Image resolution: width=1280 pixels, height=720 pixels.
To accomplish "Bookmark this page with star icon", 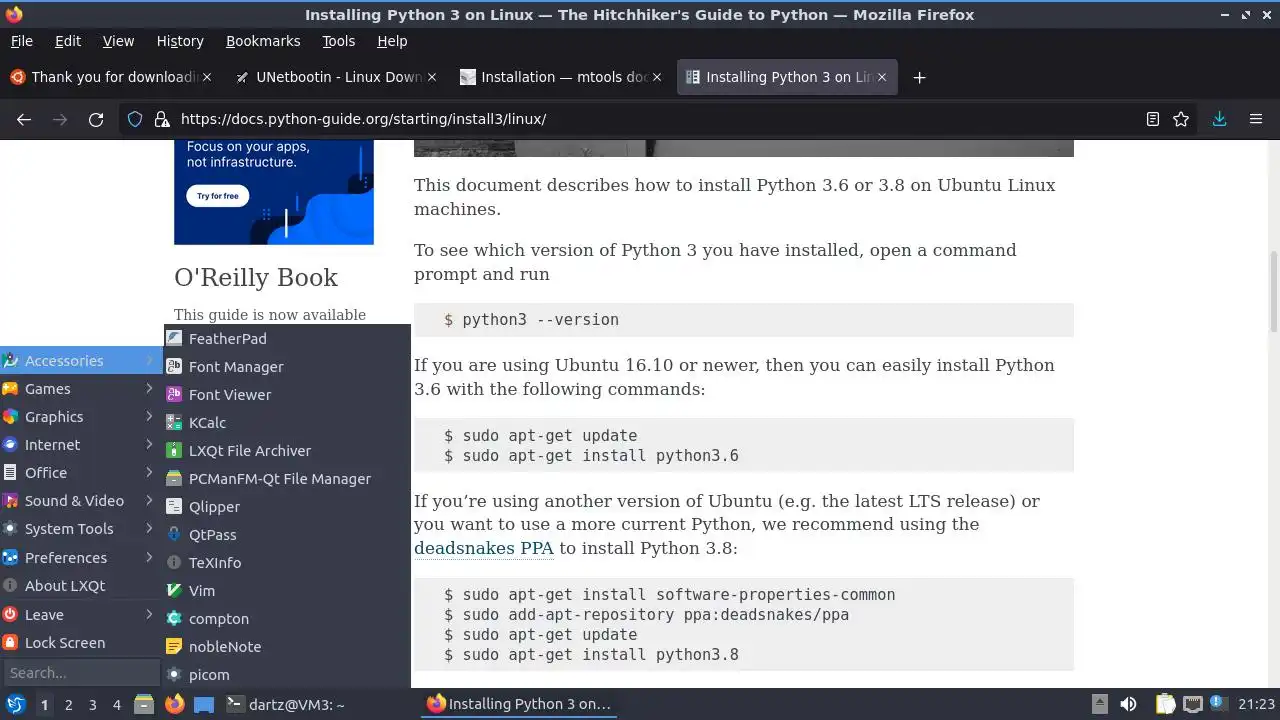I will coord(1181,119).
